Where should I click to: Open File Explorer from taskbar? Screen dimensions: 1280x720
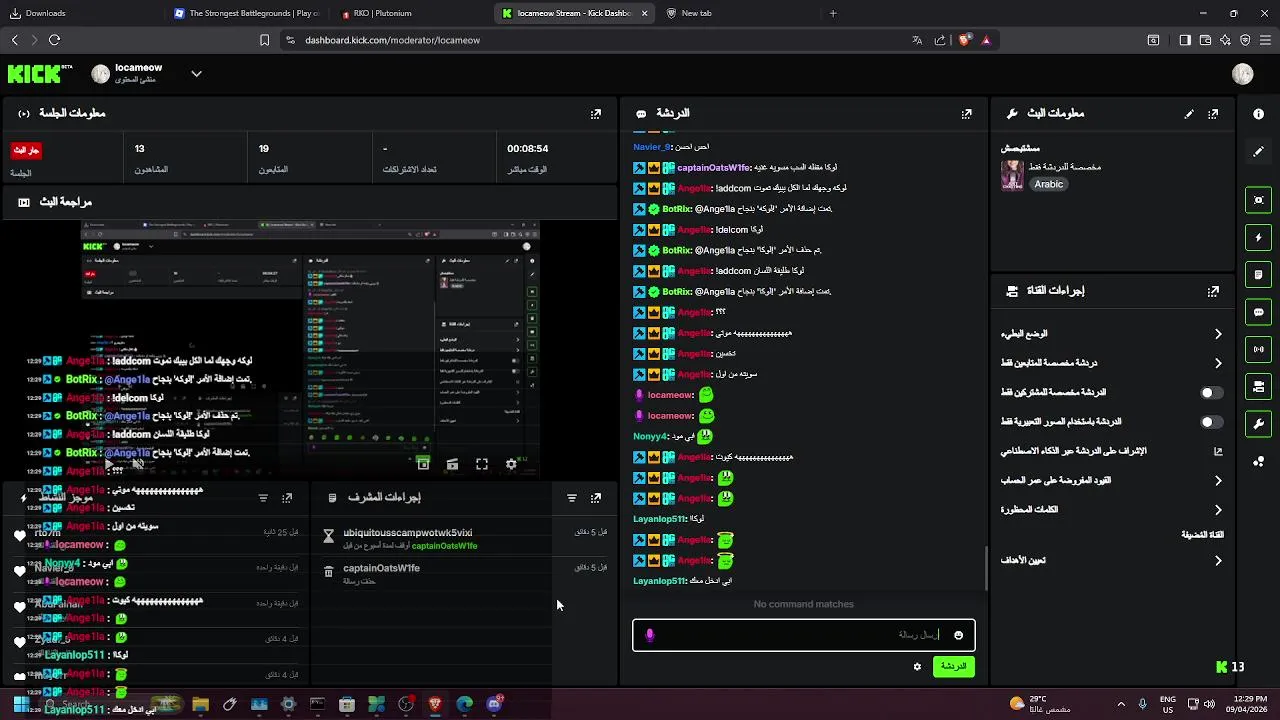(200, 704)
